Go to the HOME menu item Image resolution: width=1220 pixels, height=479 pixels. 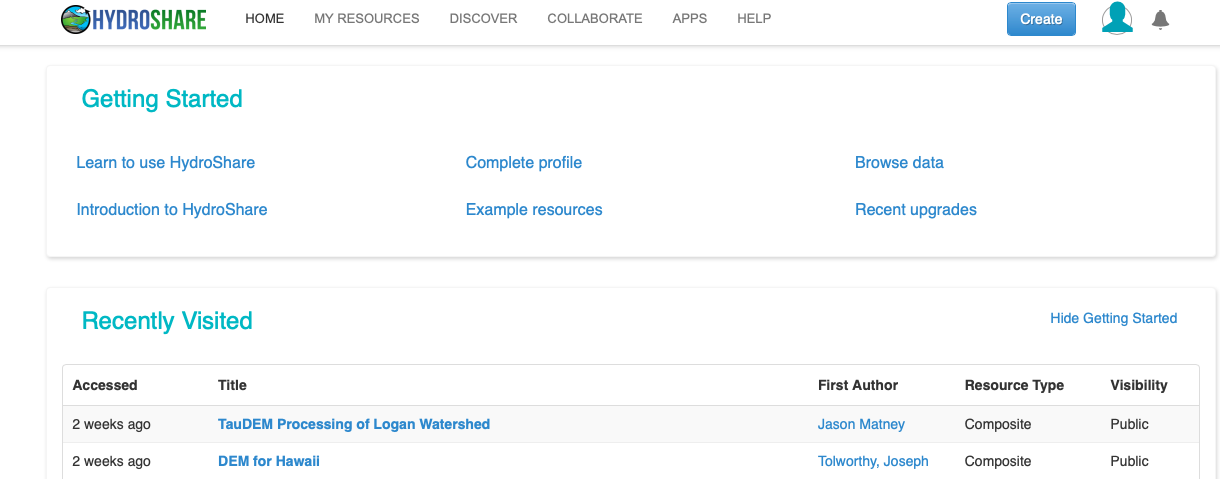265,19
